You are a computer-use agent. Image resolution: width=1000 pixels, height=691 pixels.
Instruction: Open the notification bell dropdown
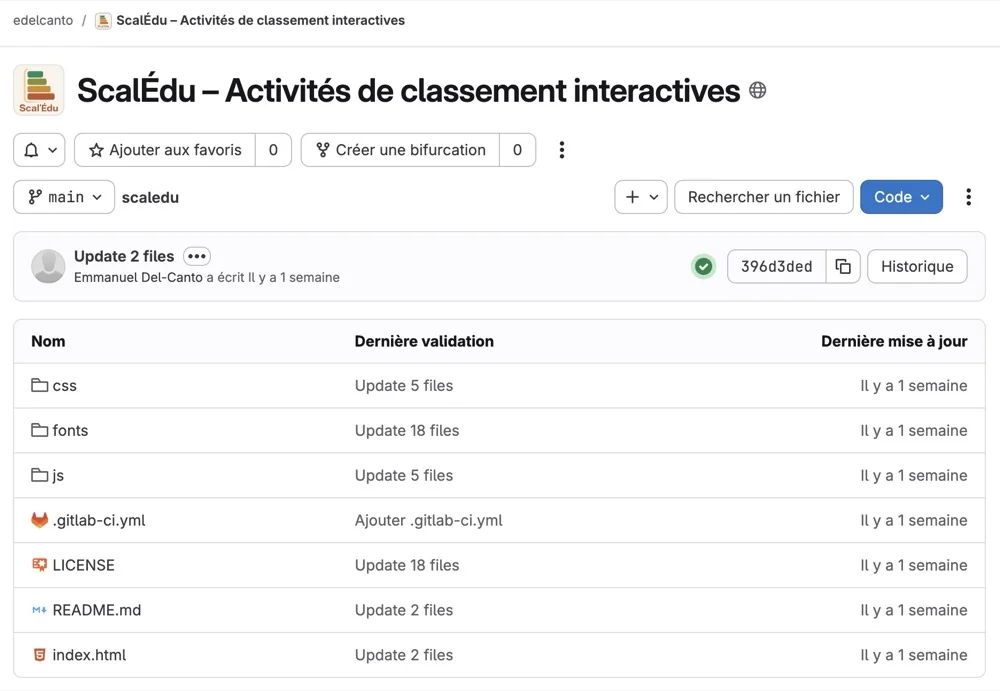(x=40, y=150)
